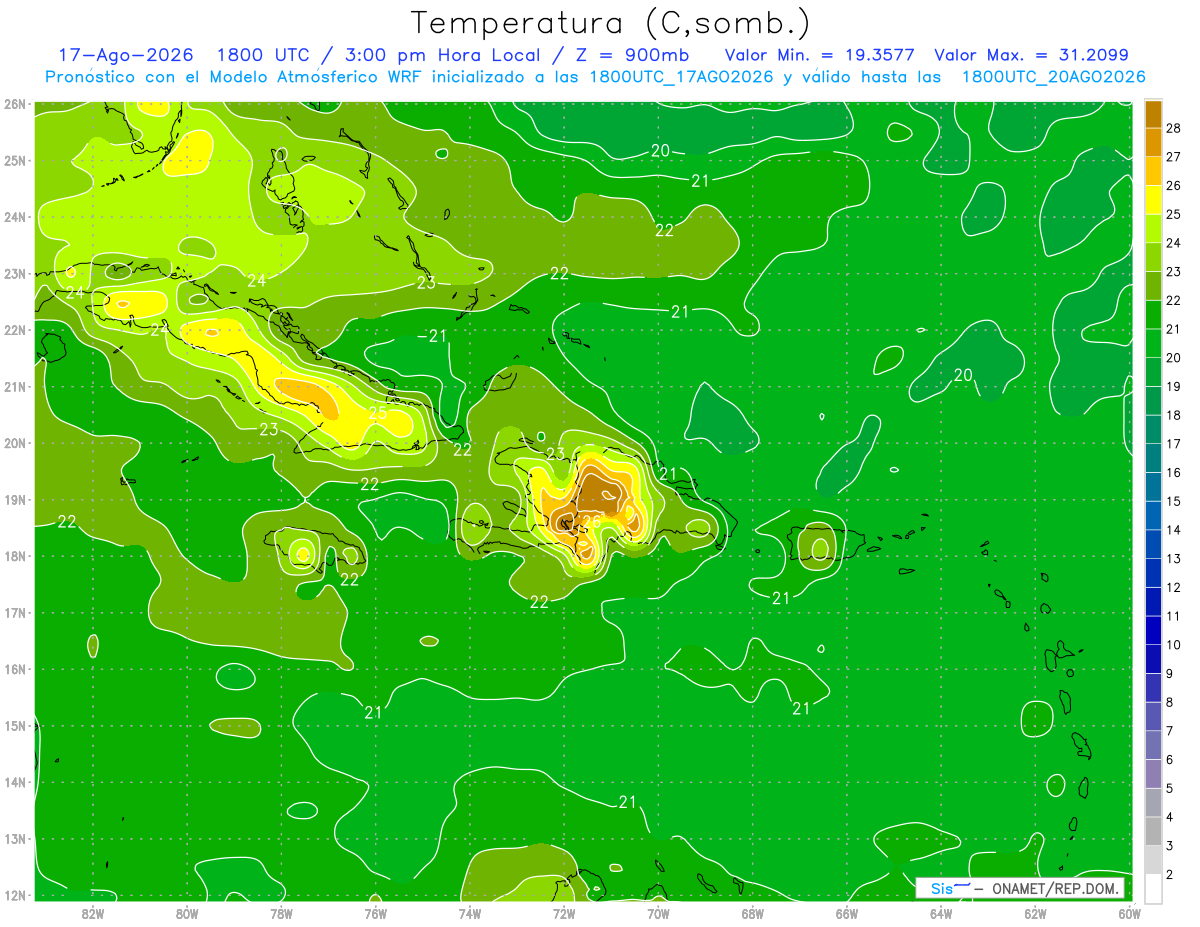The width and height of the screenshot is (1200, 927).
Task: Pick the purple color bar swatch between 6 and 7
Action: pos(1153,745)
